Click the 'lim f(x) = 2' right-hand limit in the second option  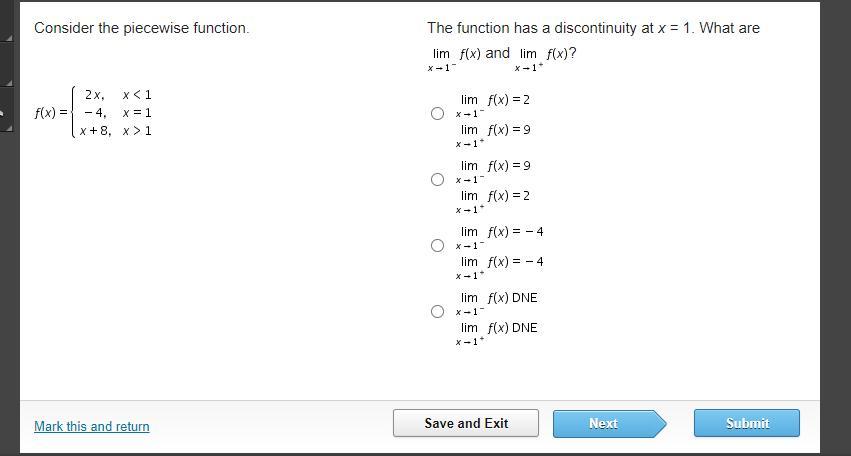point(495,196)
